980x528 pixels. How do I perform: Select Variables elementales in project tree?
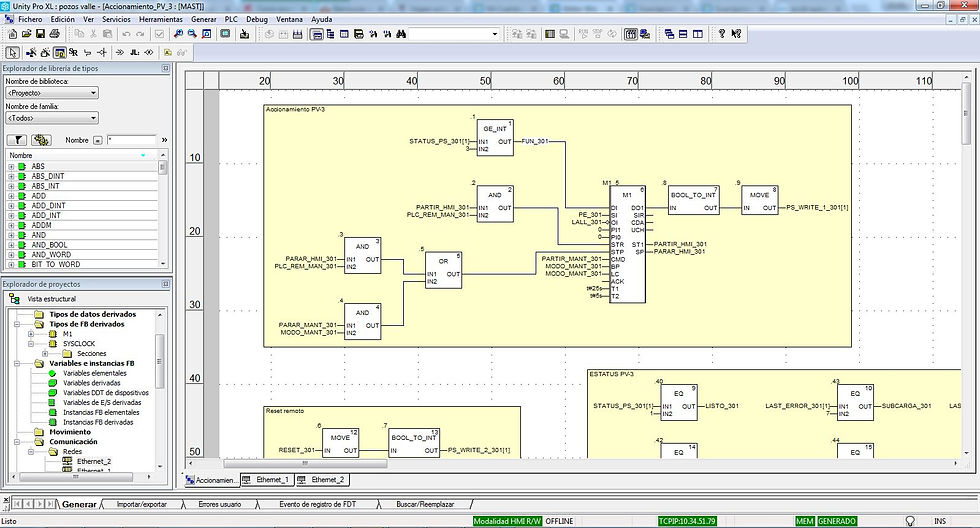point(94,373)
